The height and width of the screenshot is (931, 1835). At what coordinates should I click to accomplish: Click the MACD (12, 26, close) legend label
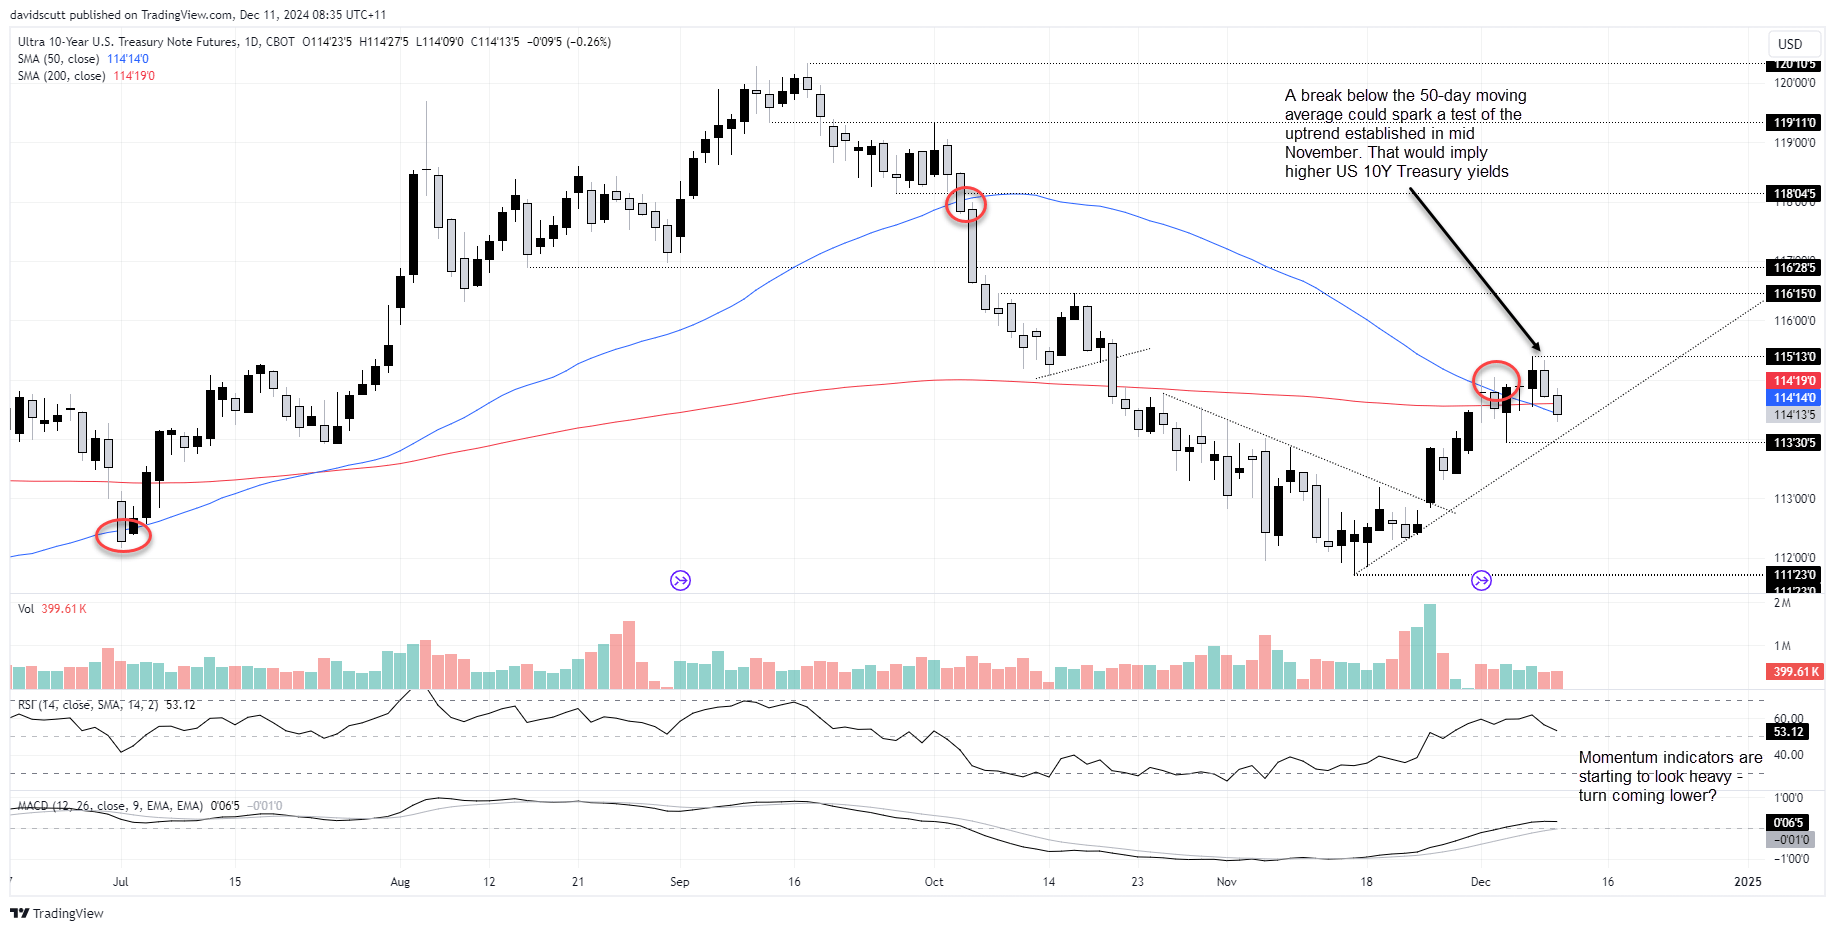[110, 806]
